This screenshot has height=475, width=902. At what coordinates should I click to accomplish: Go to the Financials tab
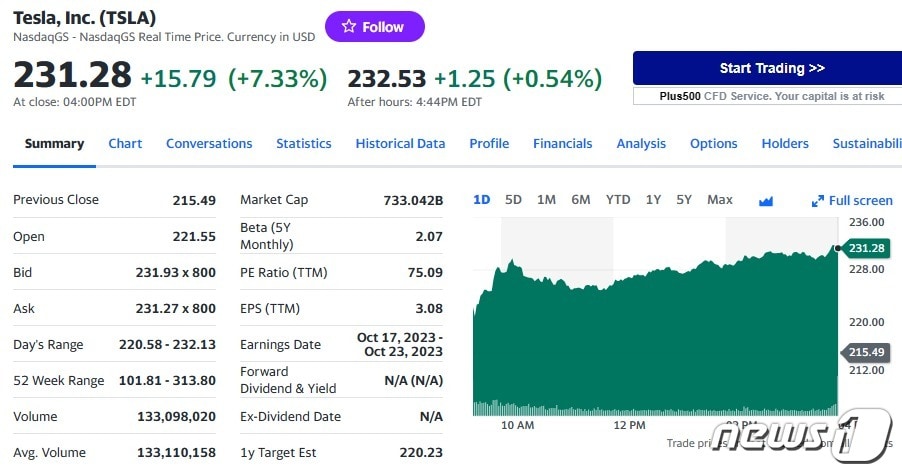[562, 144]
